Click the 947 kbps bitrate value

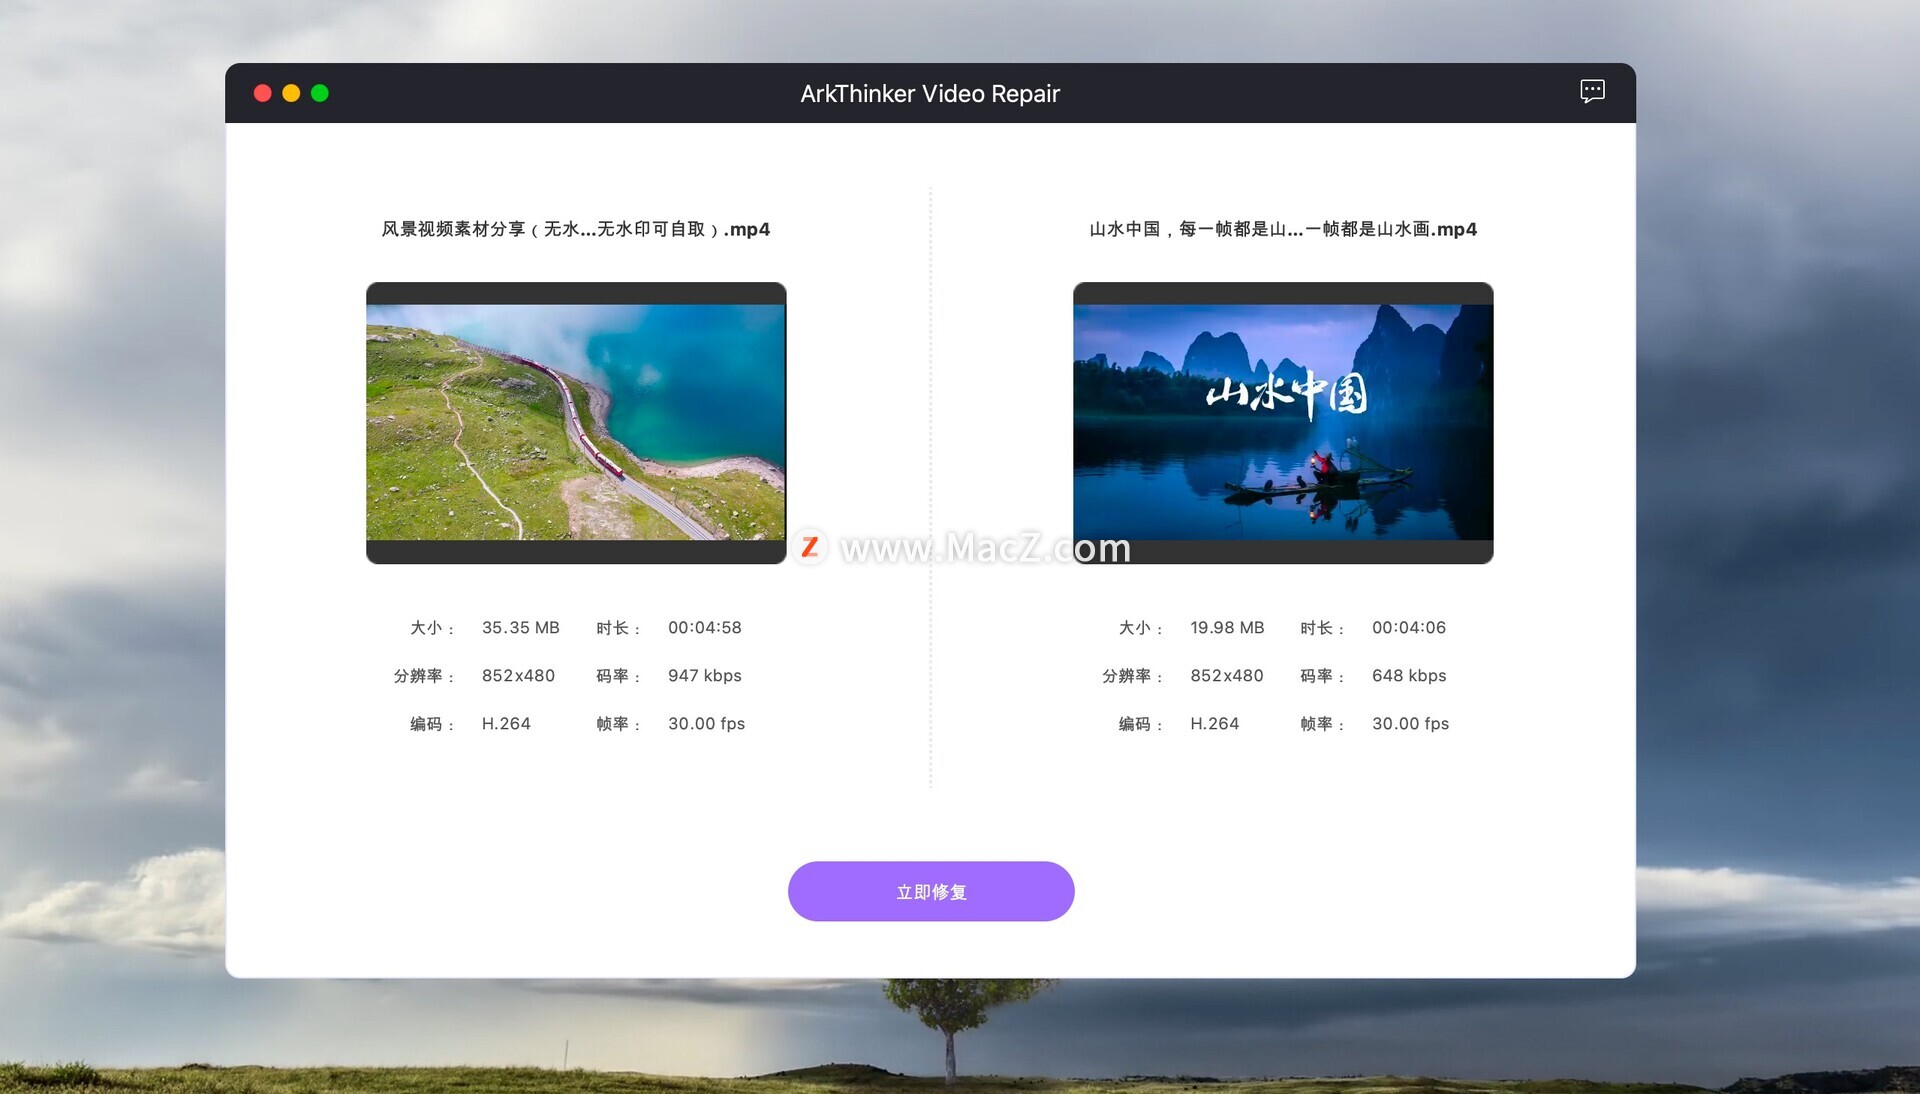[x=704, y=676]
